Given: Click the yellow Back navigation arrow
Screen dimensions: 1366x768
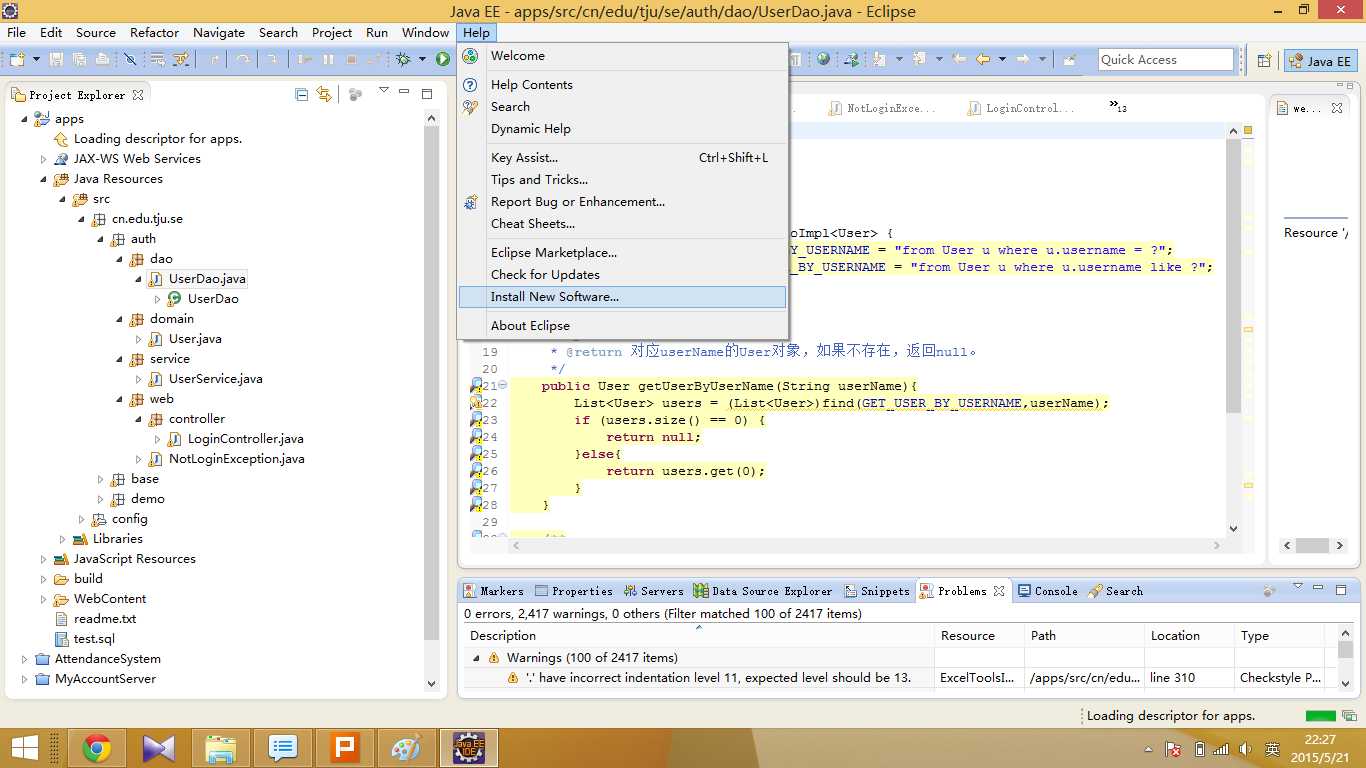Looking at the screenshot, I should 983,60.
